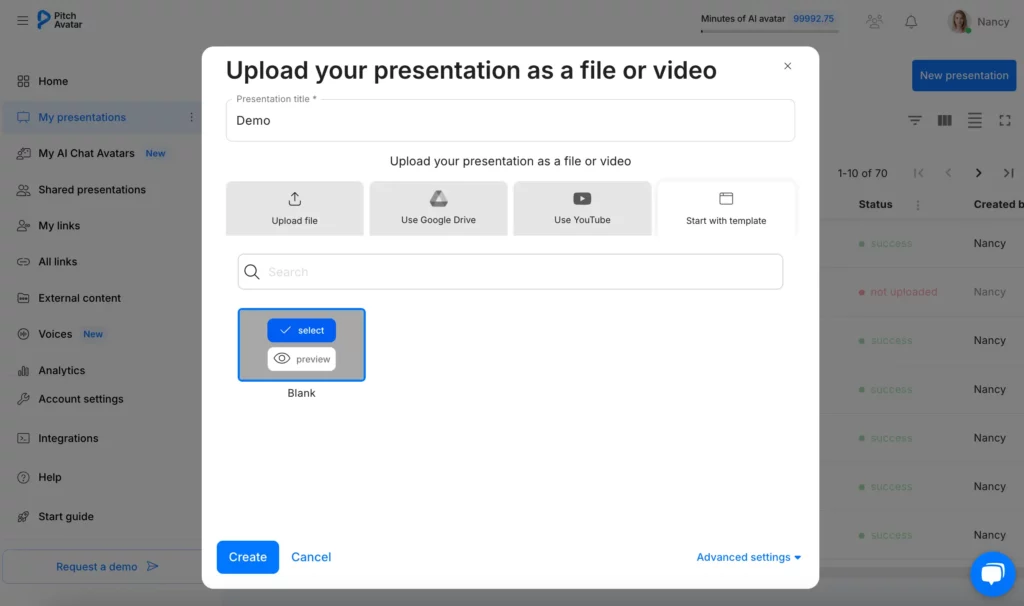Click the Minutes of AI avatar progress bar
The height and width of the screenshot is (606, 1024).
[769, 31]
